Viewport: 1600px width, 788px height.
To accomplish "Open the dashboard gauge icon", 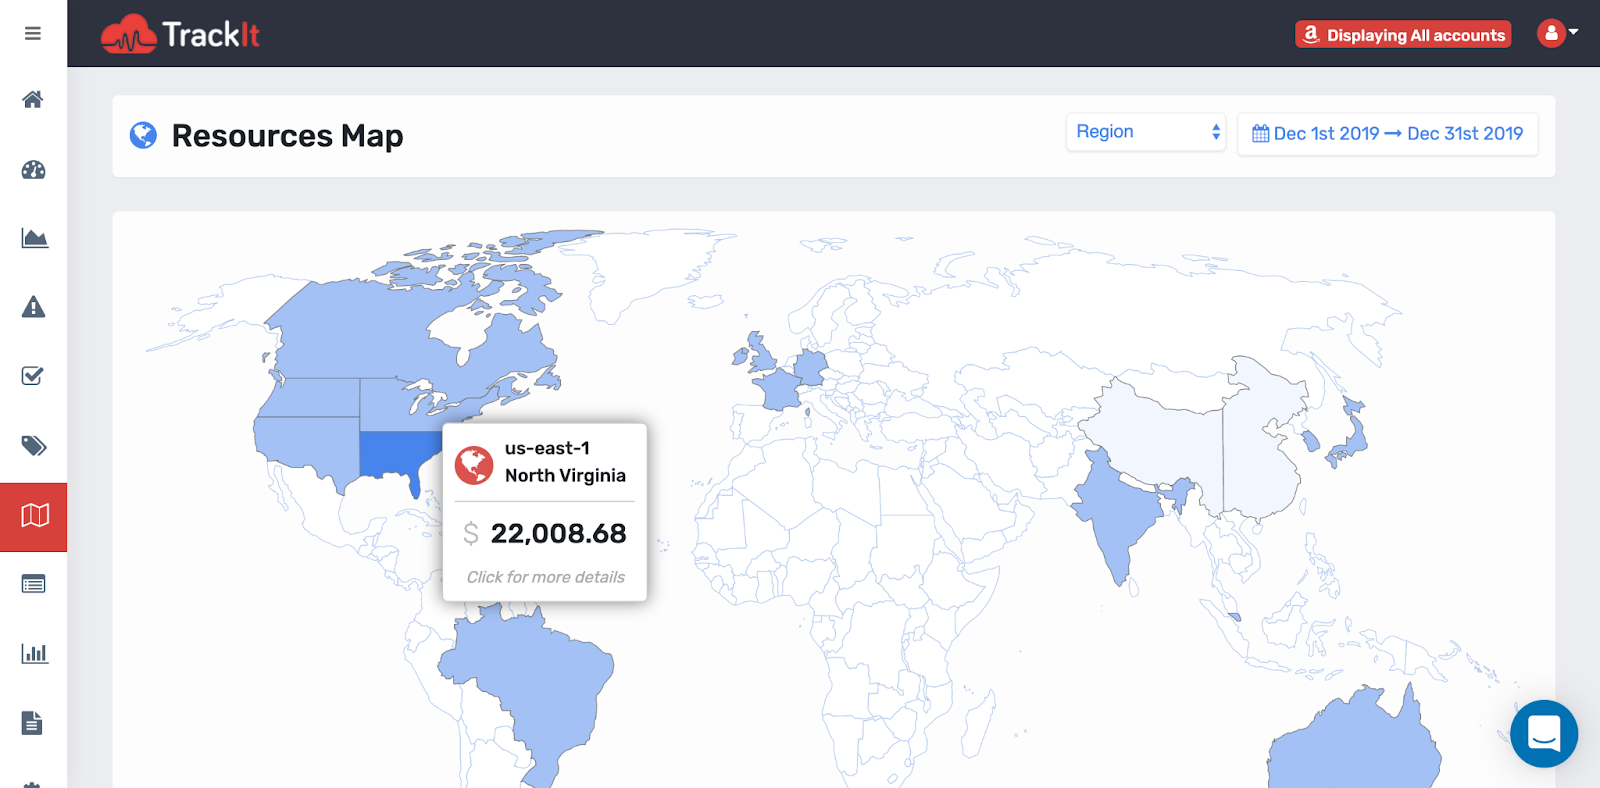I will [x=33, y=169].
